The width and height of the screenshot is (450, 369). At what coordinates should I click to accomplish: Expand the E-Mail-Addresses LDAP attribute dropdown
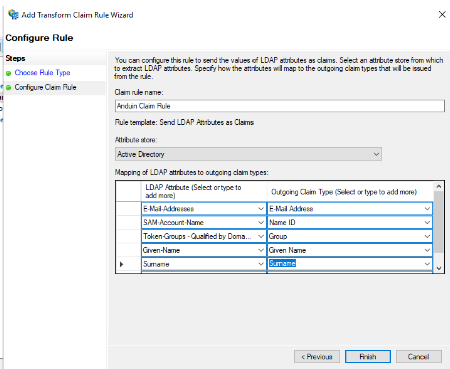tap(261, 209)
